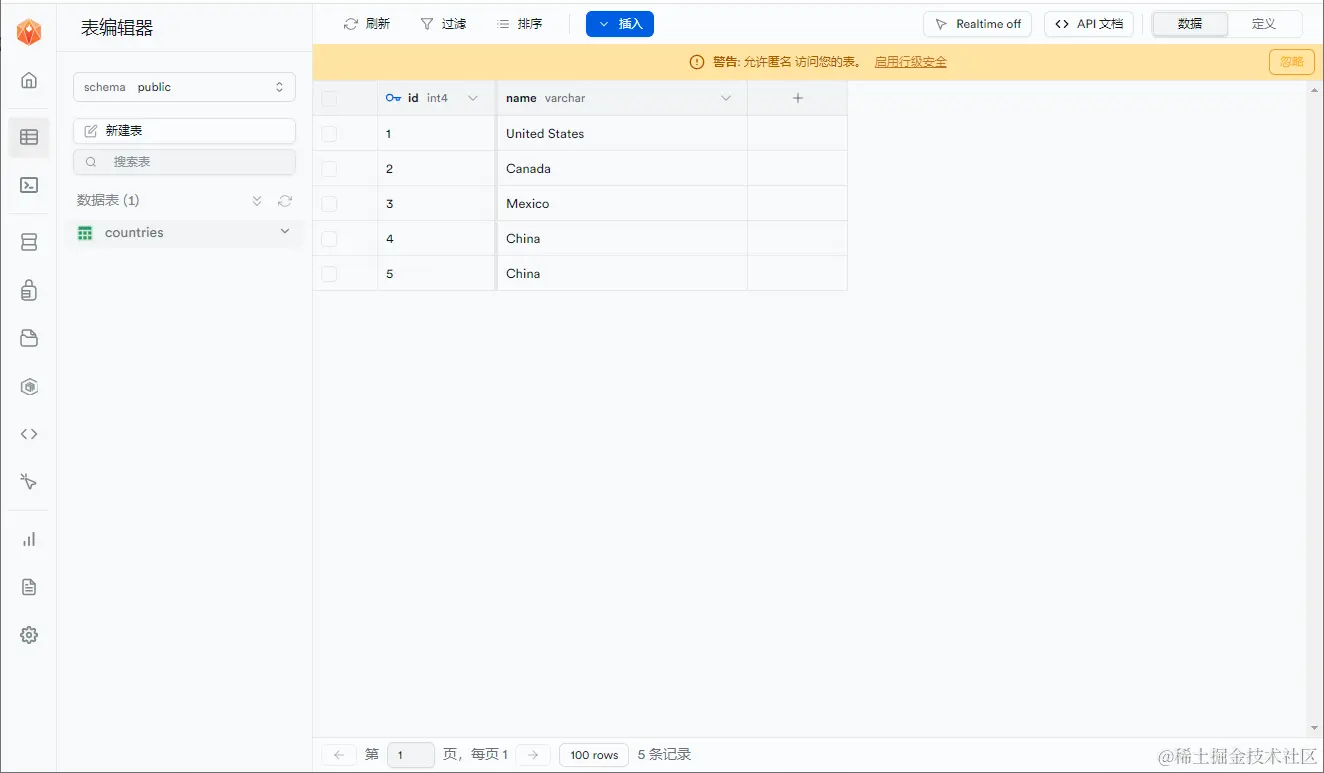Screen dimensions: 1324x773
Task: Switch to the 数据 tab
Action: (1189, 23)
